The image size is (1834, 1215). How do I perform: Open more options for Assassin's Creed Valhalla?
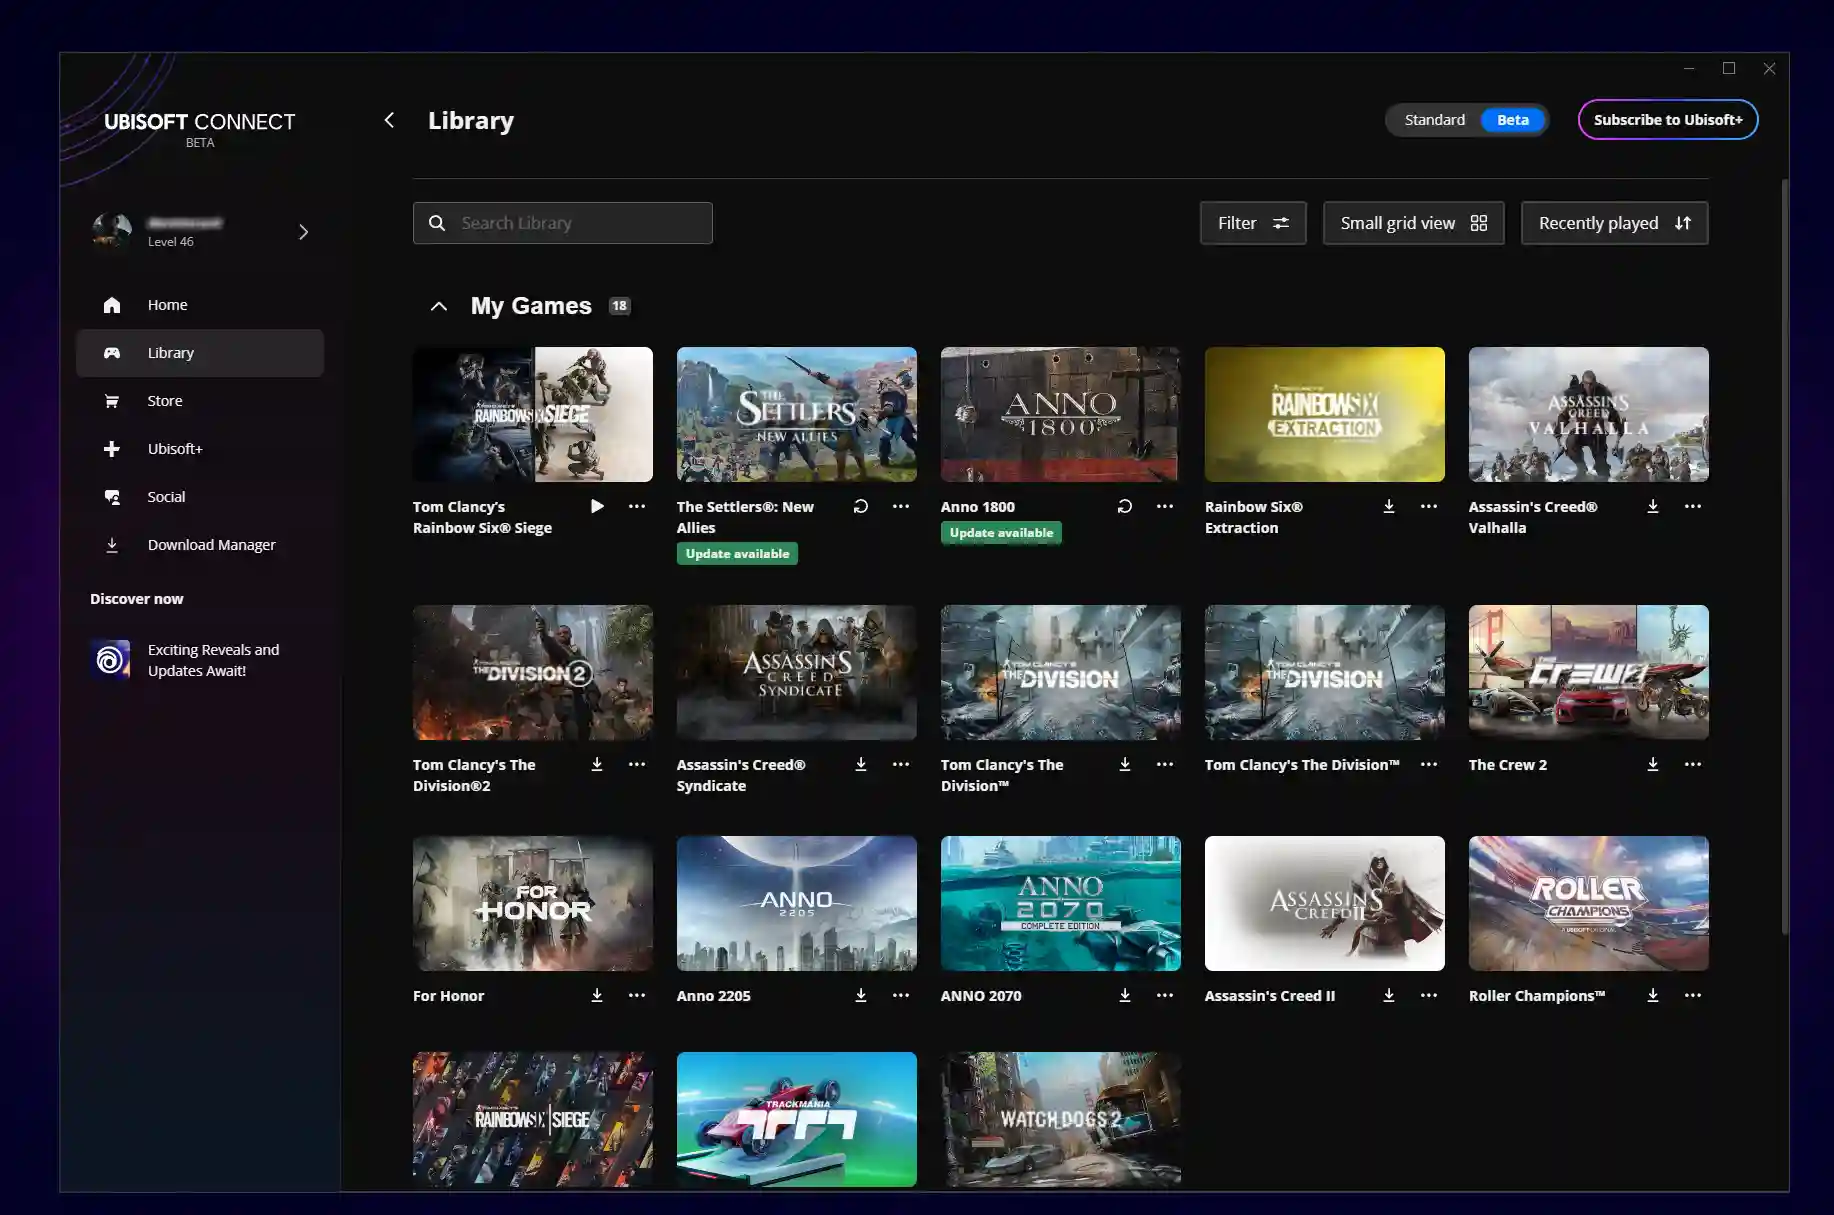pyautogui.click(x=1692, y=506)
